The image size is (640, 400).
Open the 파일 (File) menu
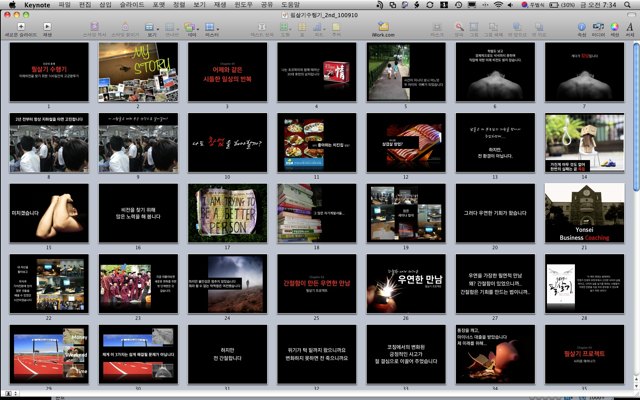[64, 5]
